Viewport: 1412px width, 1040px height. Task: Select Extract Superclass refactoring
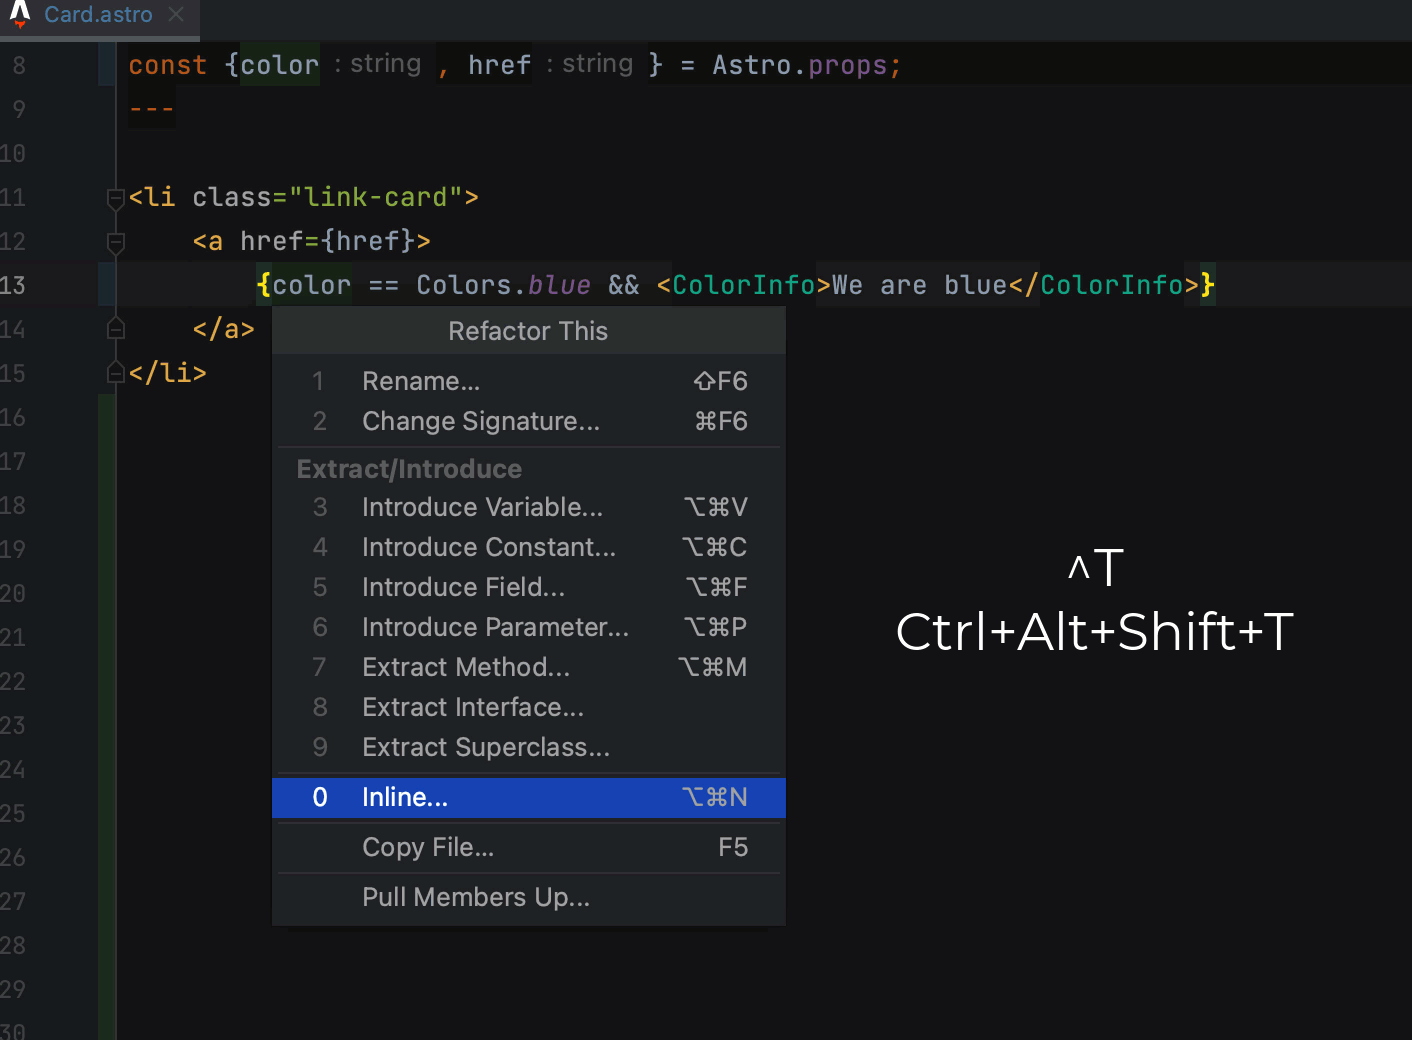point(486,747)
